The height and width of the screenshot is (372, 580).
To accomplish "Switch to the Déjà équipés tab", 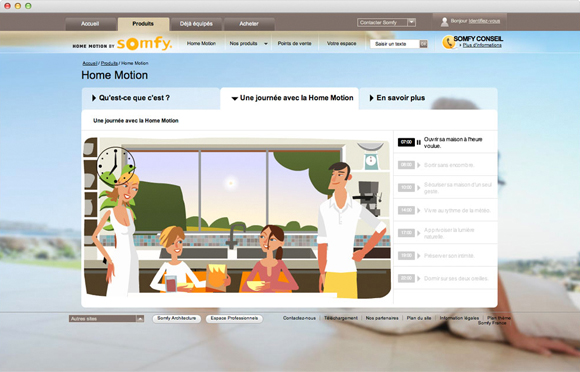I will click(196, 24).
